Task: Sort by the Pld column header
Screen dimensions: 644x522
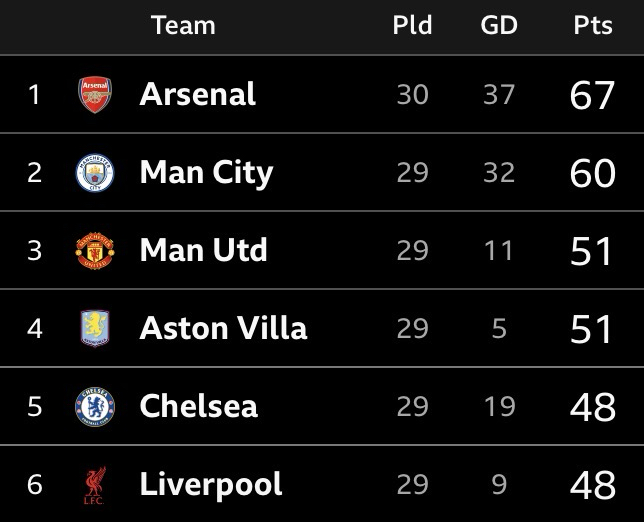Action: point(412,25)
